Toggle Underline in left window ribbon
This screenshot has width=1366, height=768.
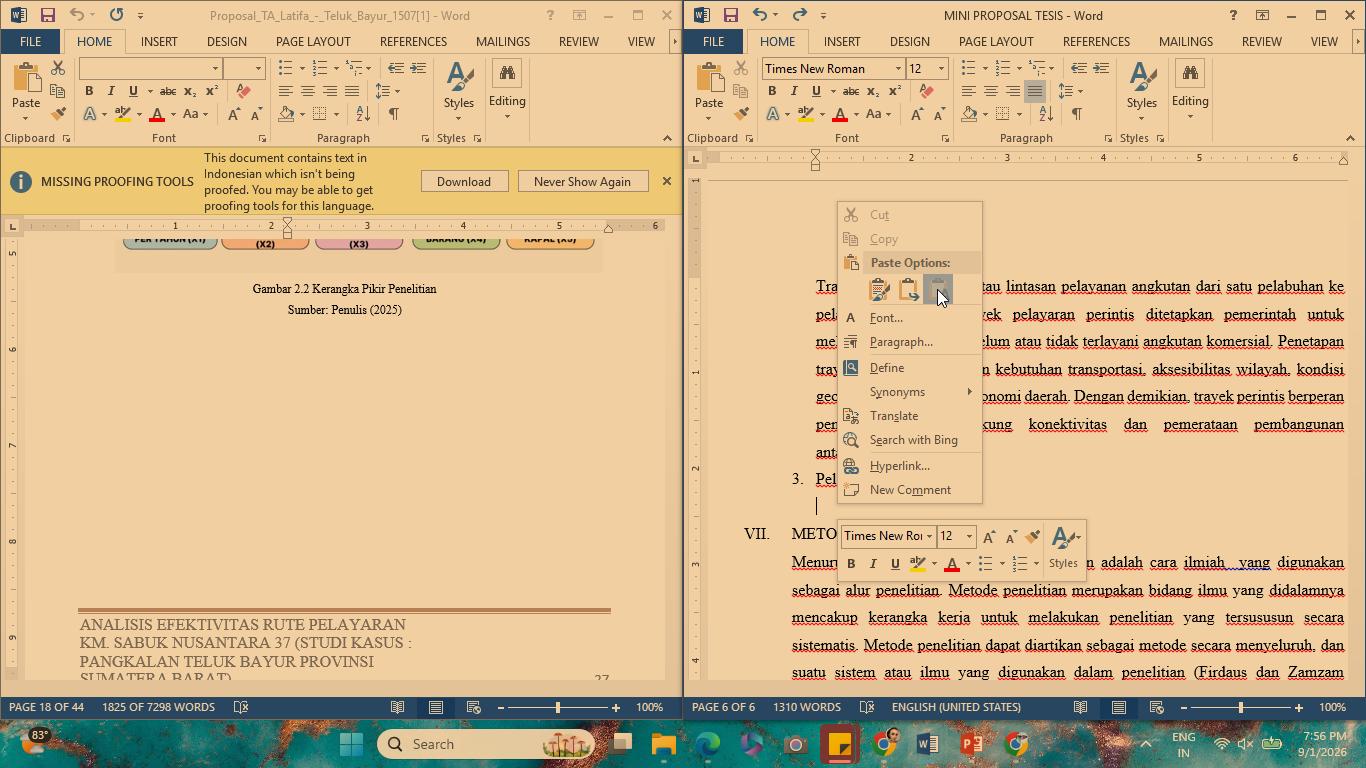(133, 91)
